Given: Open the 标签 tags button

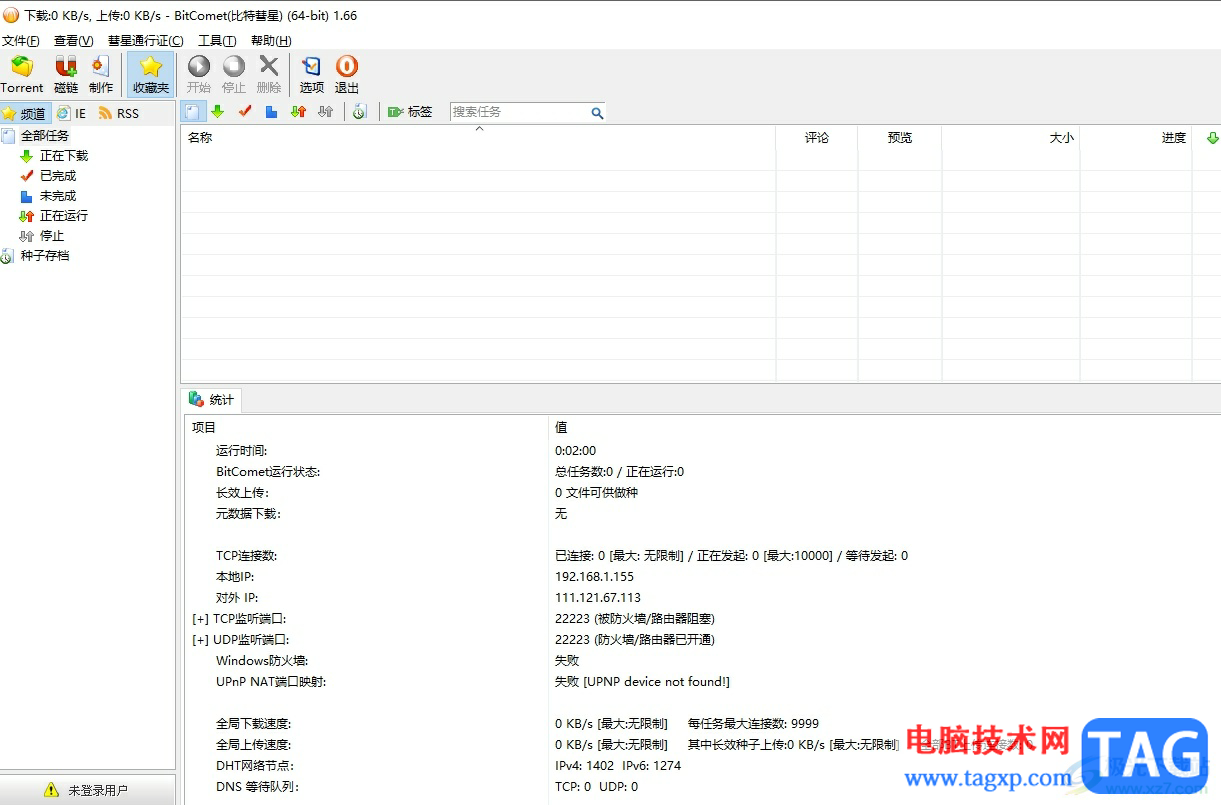Looking at the screenshot, I should [x=410, y=112].
